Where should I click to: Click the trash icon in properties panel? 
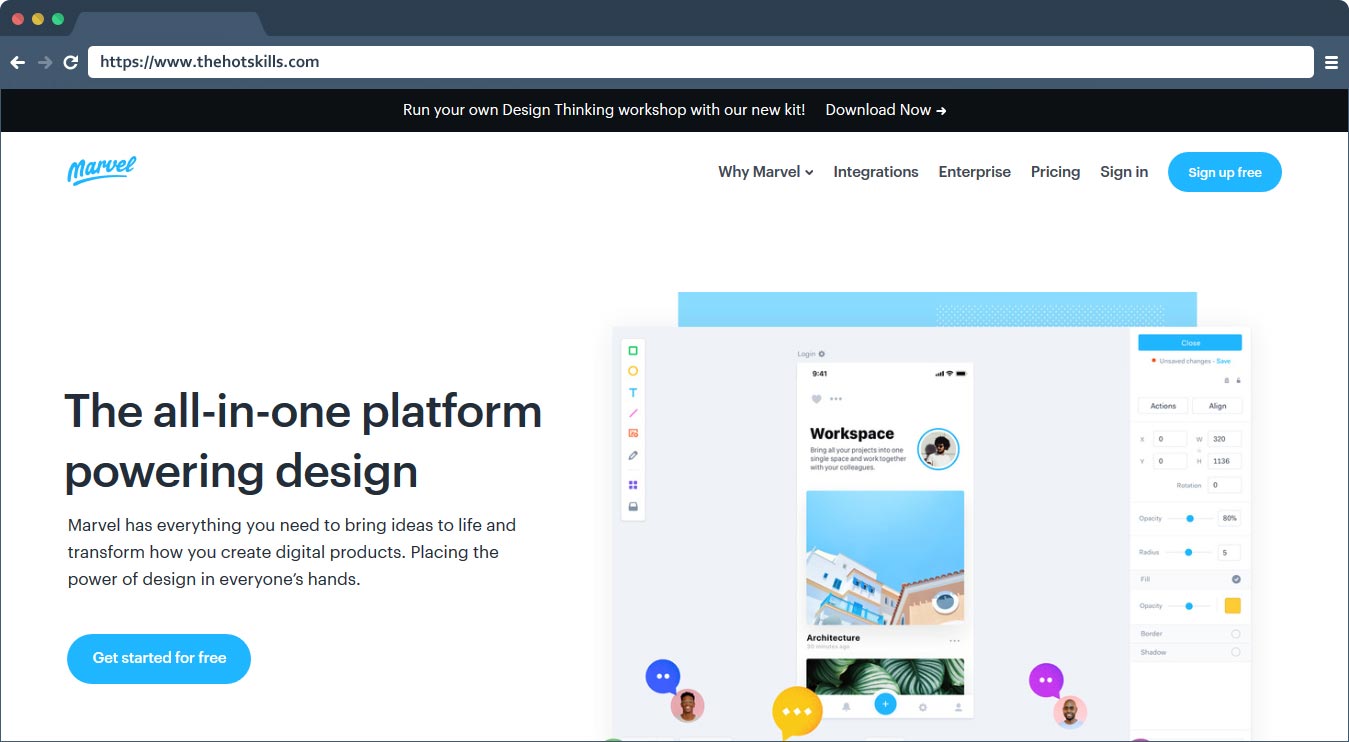coord(1227,380)
